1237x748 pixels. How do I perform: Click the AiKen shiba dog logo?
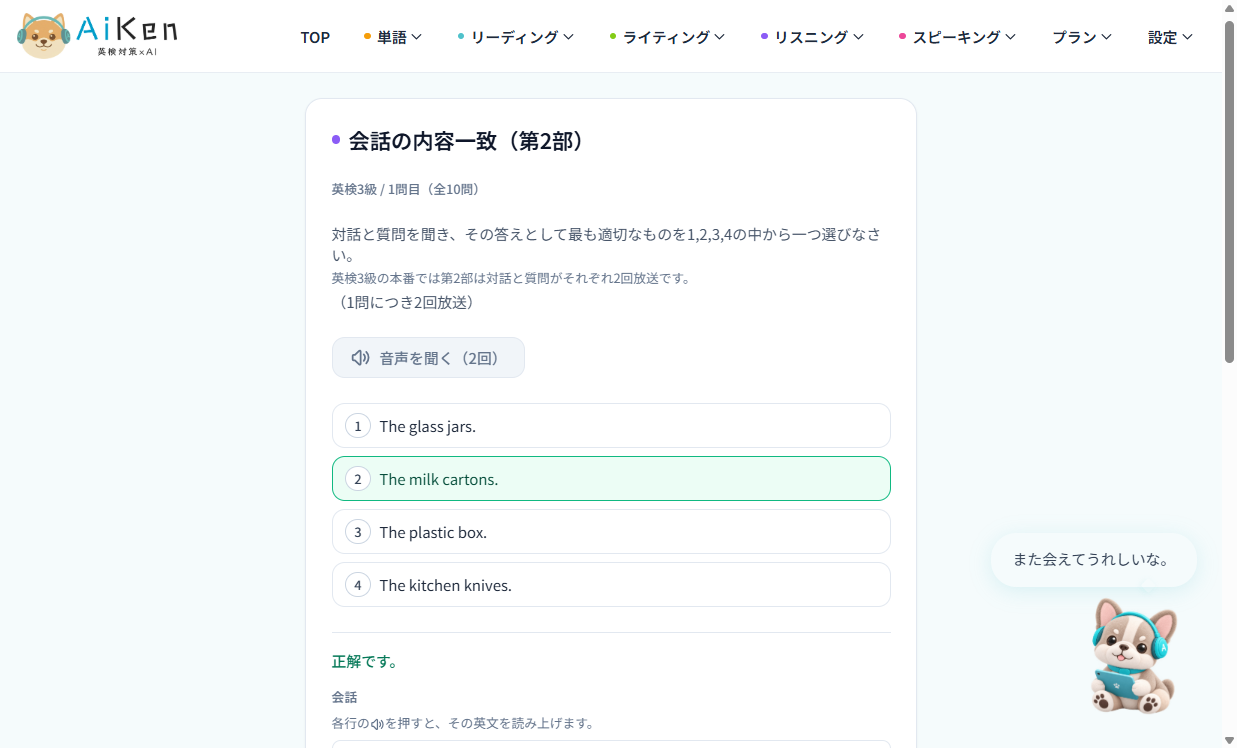[x=97, y=36]
